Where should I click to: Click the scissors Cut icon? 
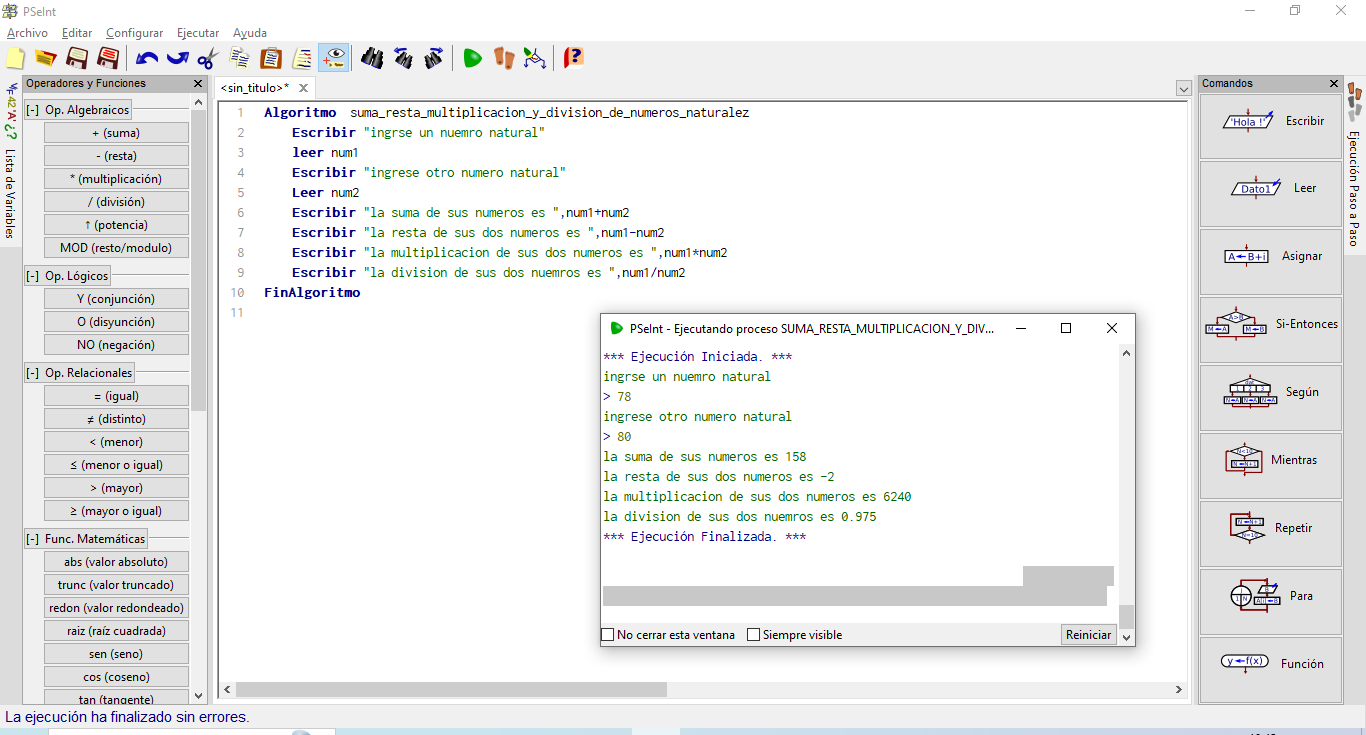[x=207, y=58]
